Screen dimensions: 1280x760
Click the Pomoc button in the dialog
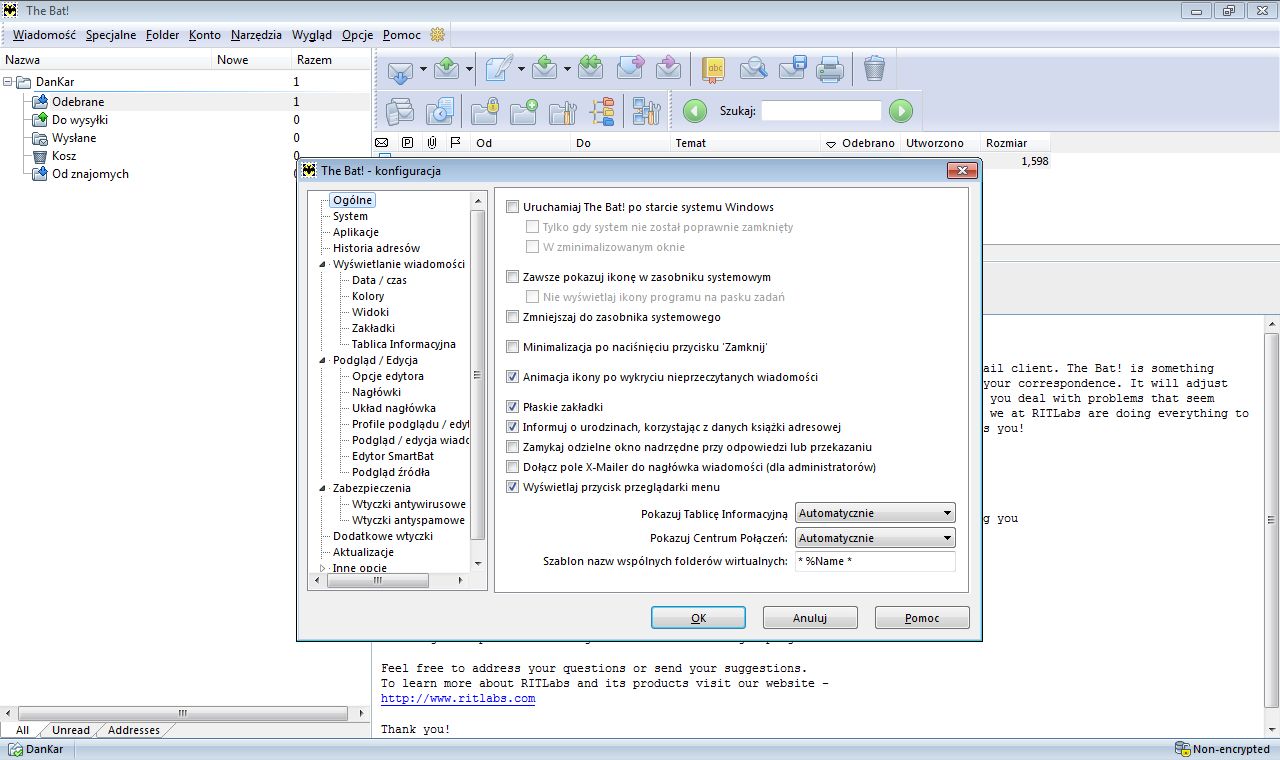tap(922, 618)
